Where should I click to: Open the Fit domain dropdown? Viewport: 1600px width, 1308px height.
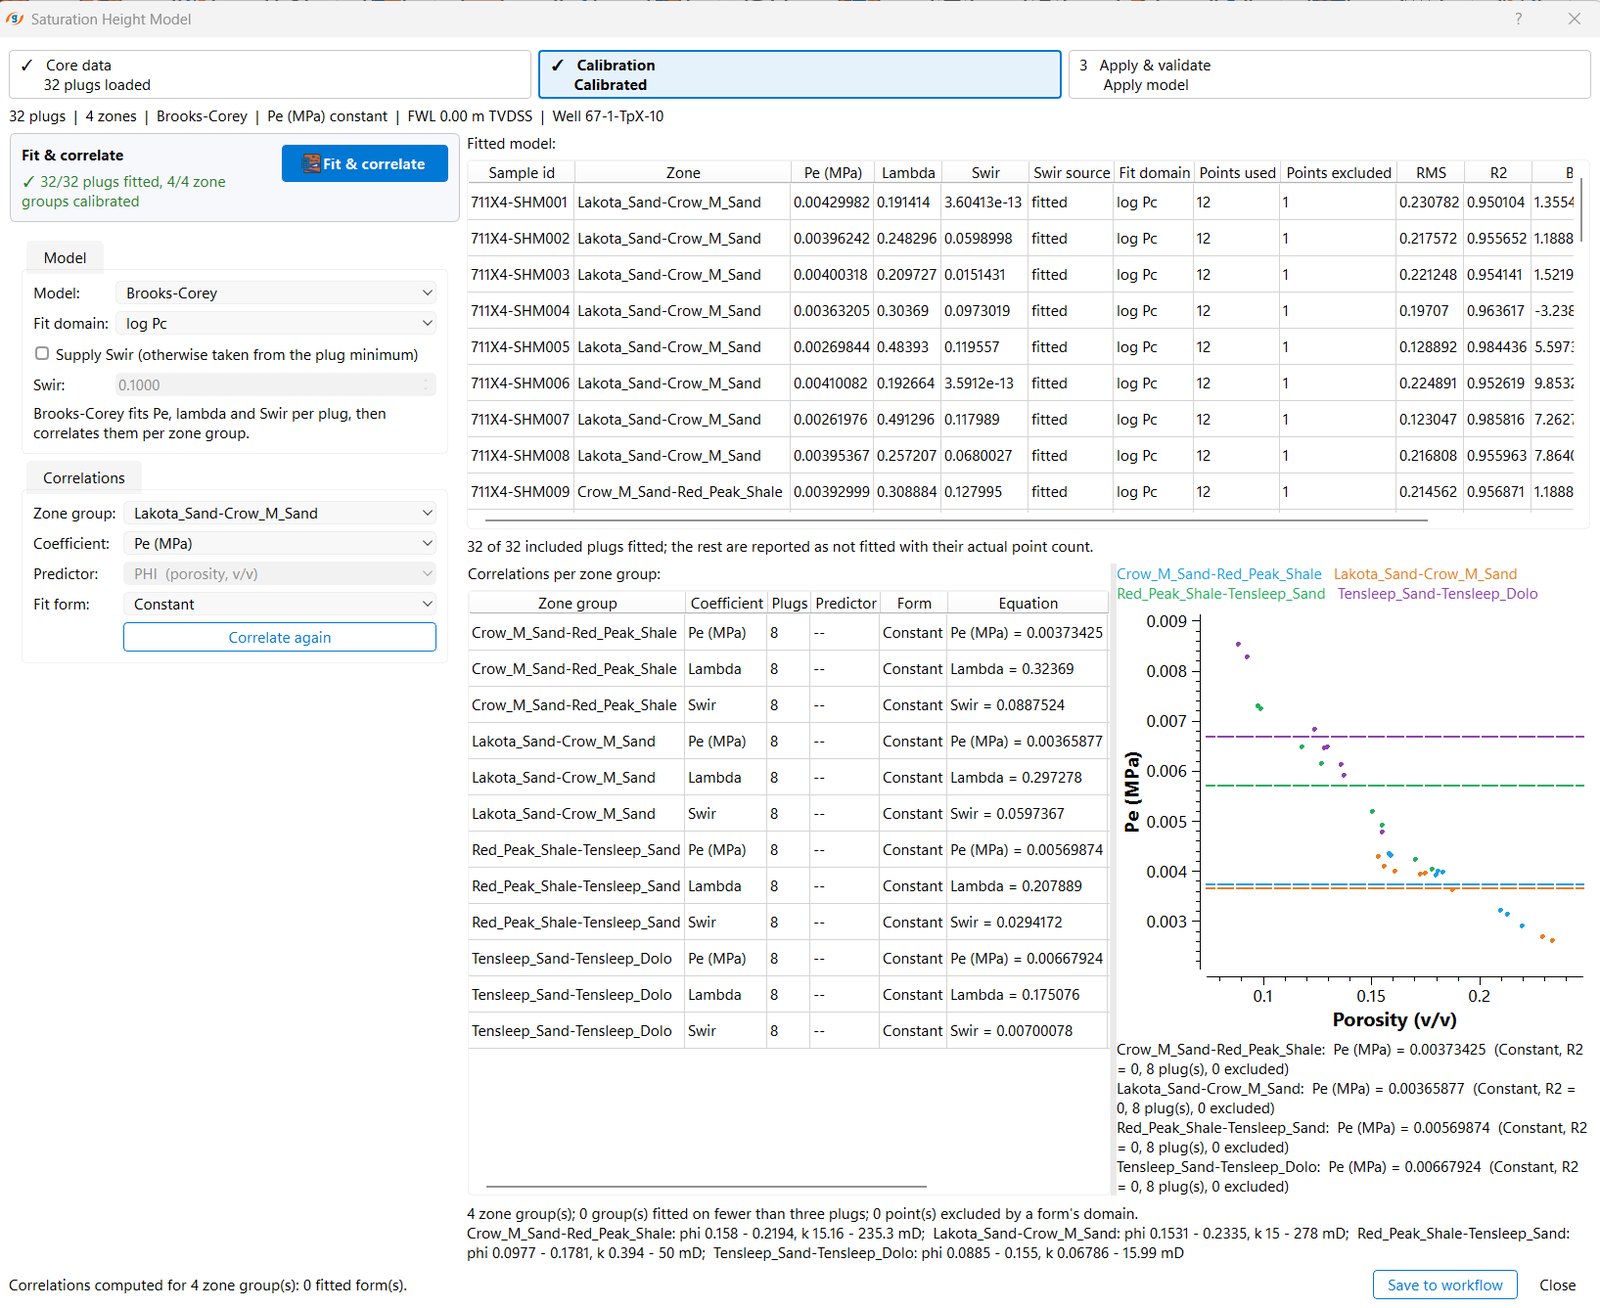277,323
